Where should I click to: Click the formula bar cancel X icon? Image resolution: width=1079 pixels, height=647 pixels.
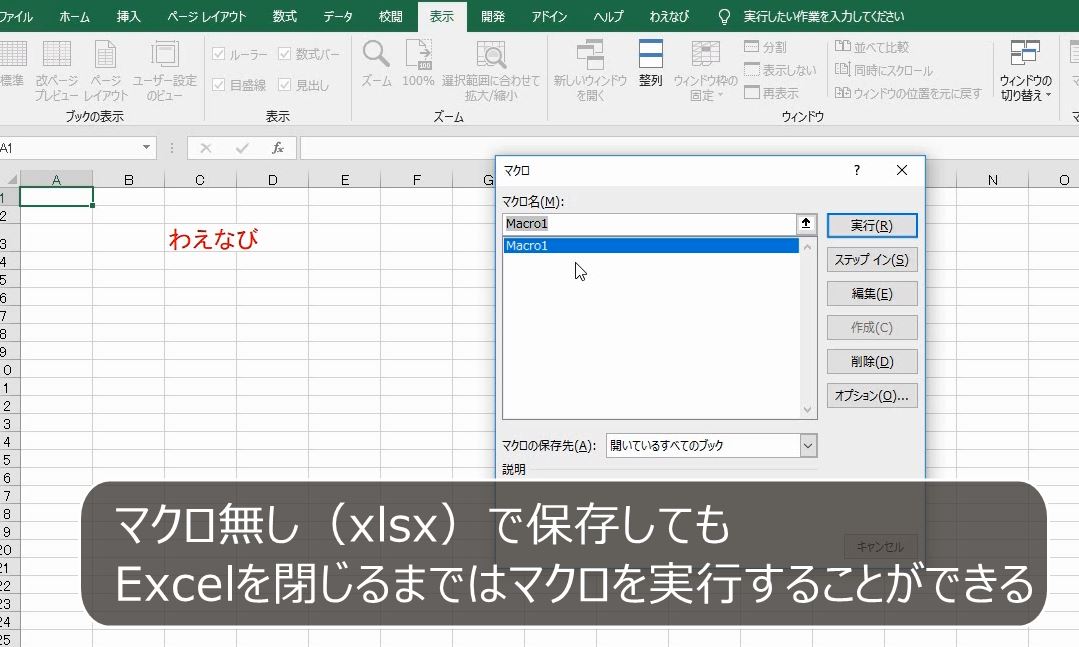click(206, 148)
